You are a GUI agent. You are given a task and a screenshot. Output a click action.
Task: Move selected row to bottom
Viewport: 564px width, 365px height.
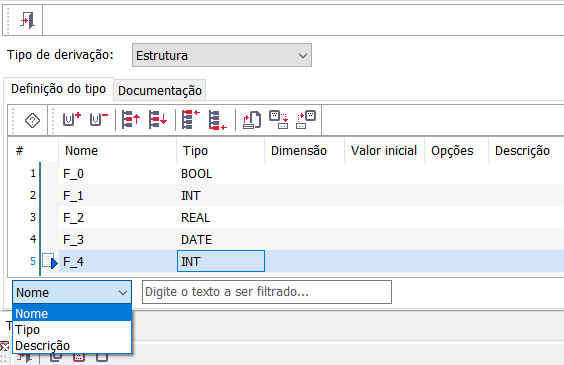(x=218, y=120)
